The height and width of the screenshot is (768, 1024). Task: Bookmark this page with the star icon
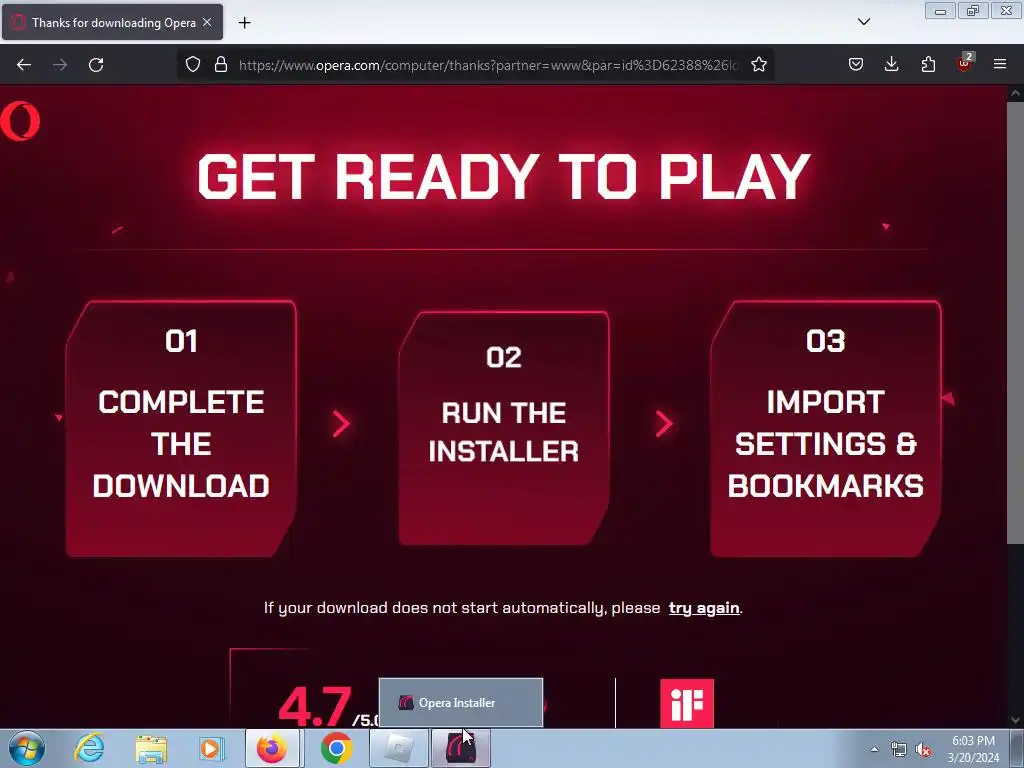click(x=758, y=64)
